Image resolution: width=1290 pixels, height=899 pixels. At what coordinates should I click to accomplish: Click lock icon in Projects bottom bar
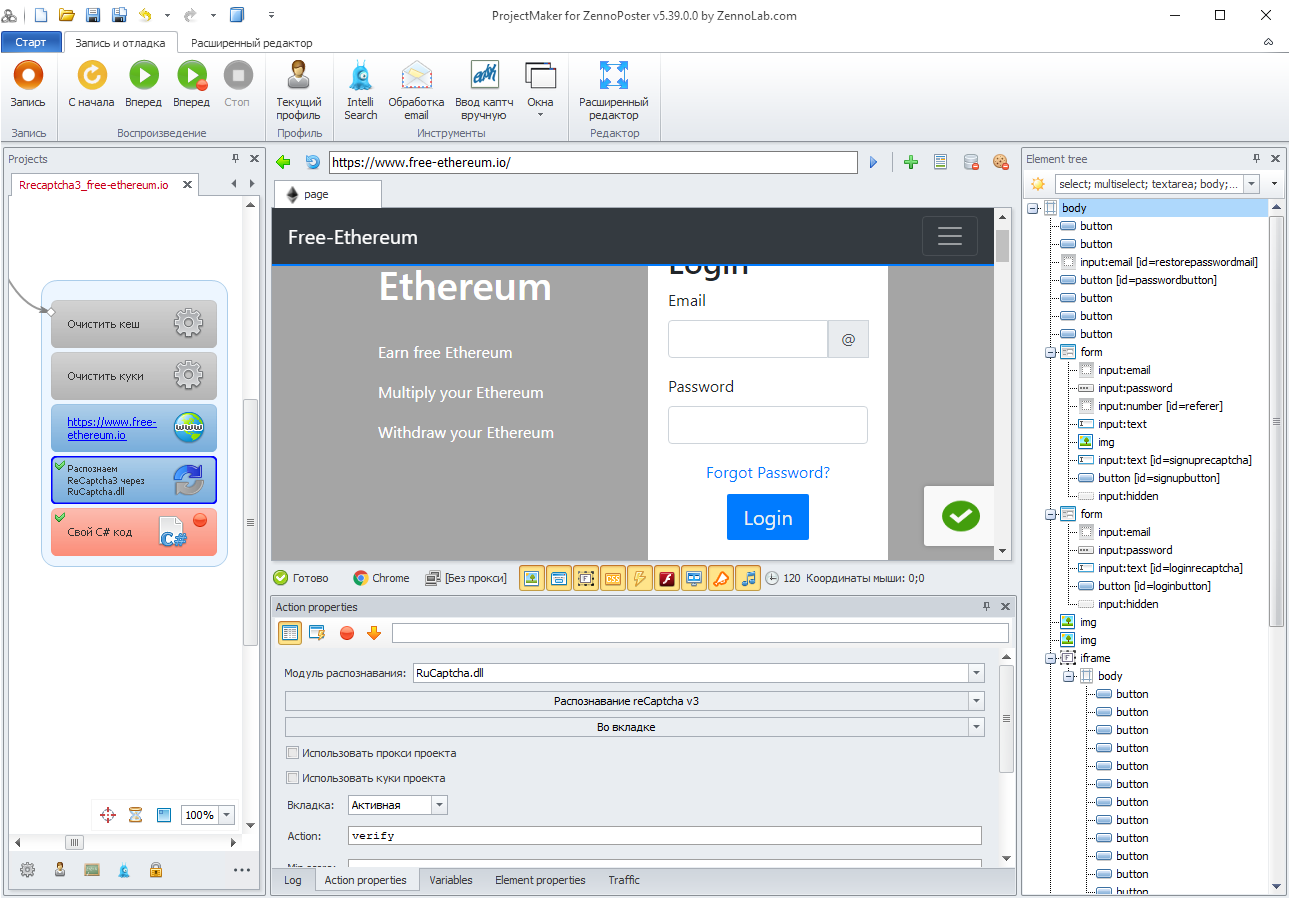pyautogui.click(x=156, y=870)
